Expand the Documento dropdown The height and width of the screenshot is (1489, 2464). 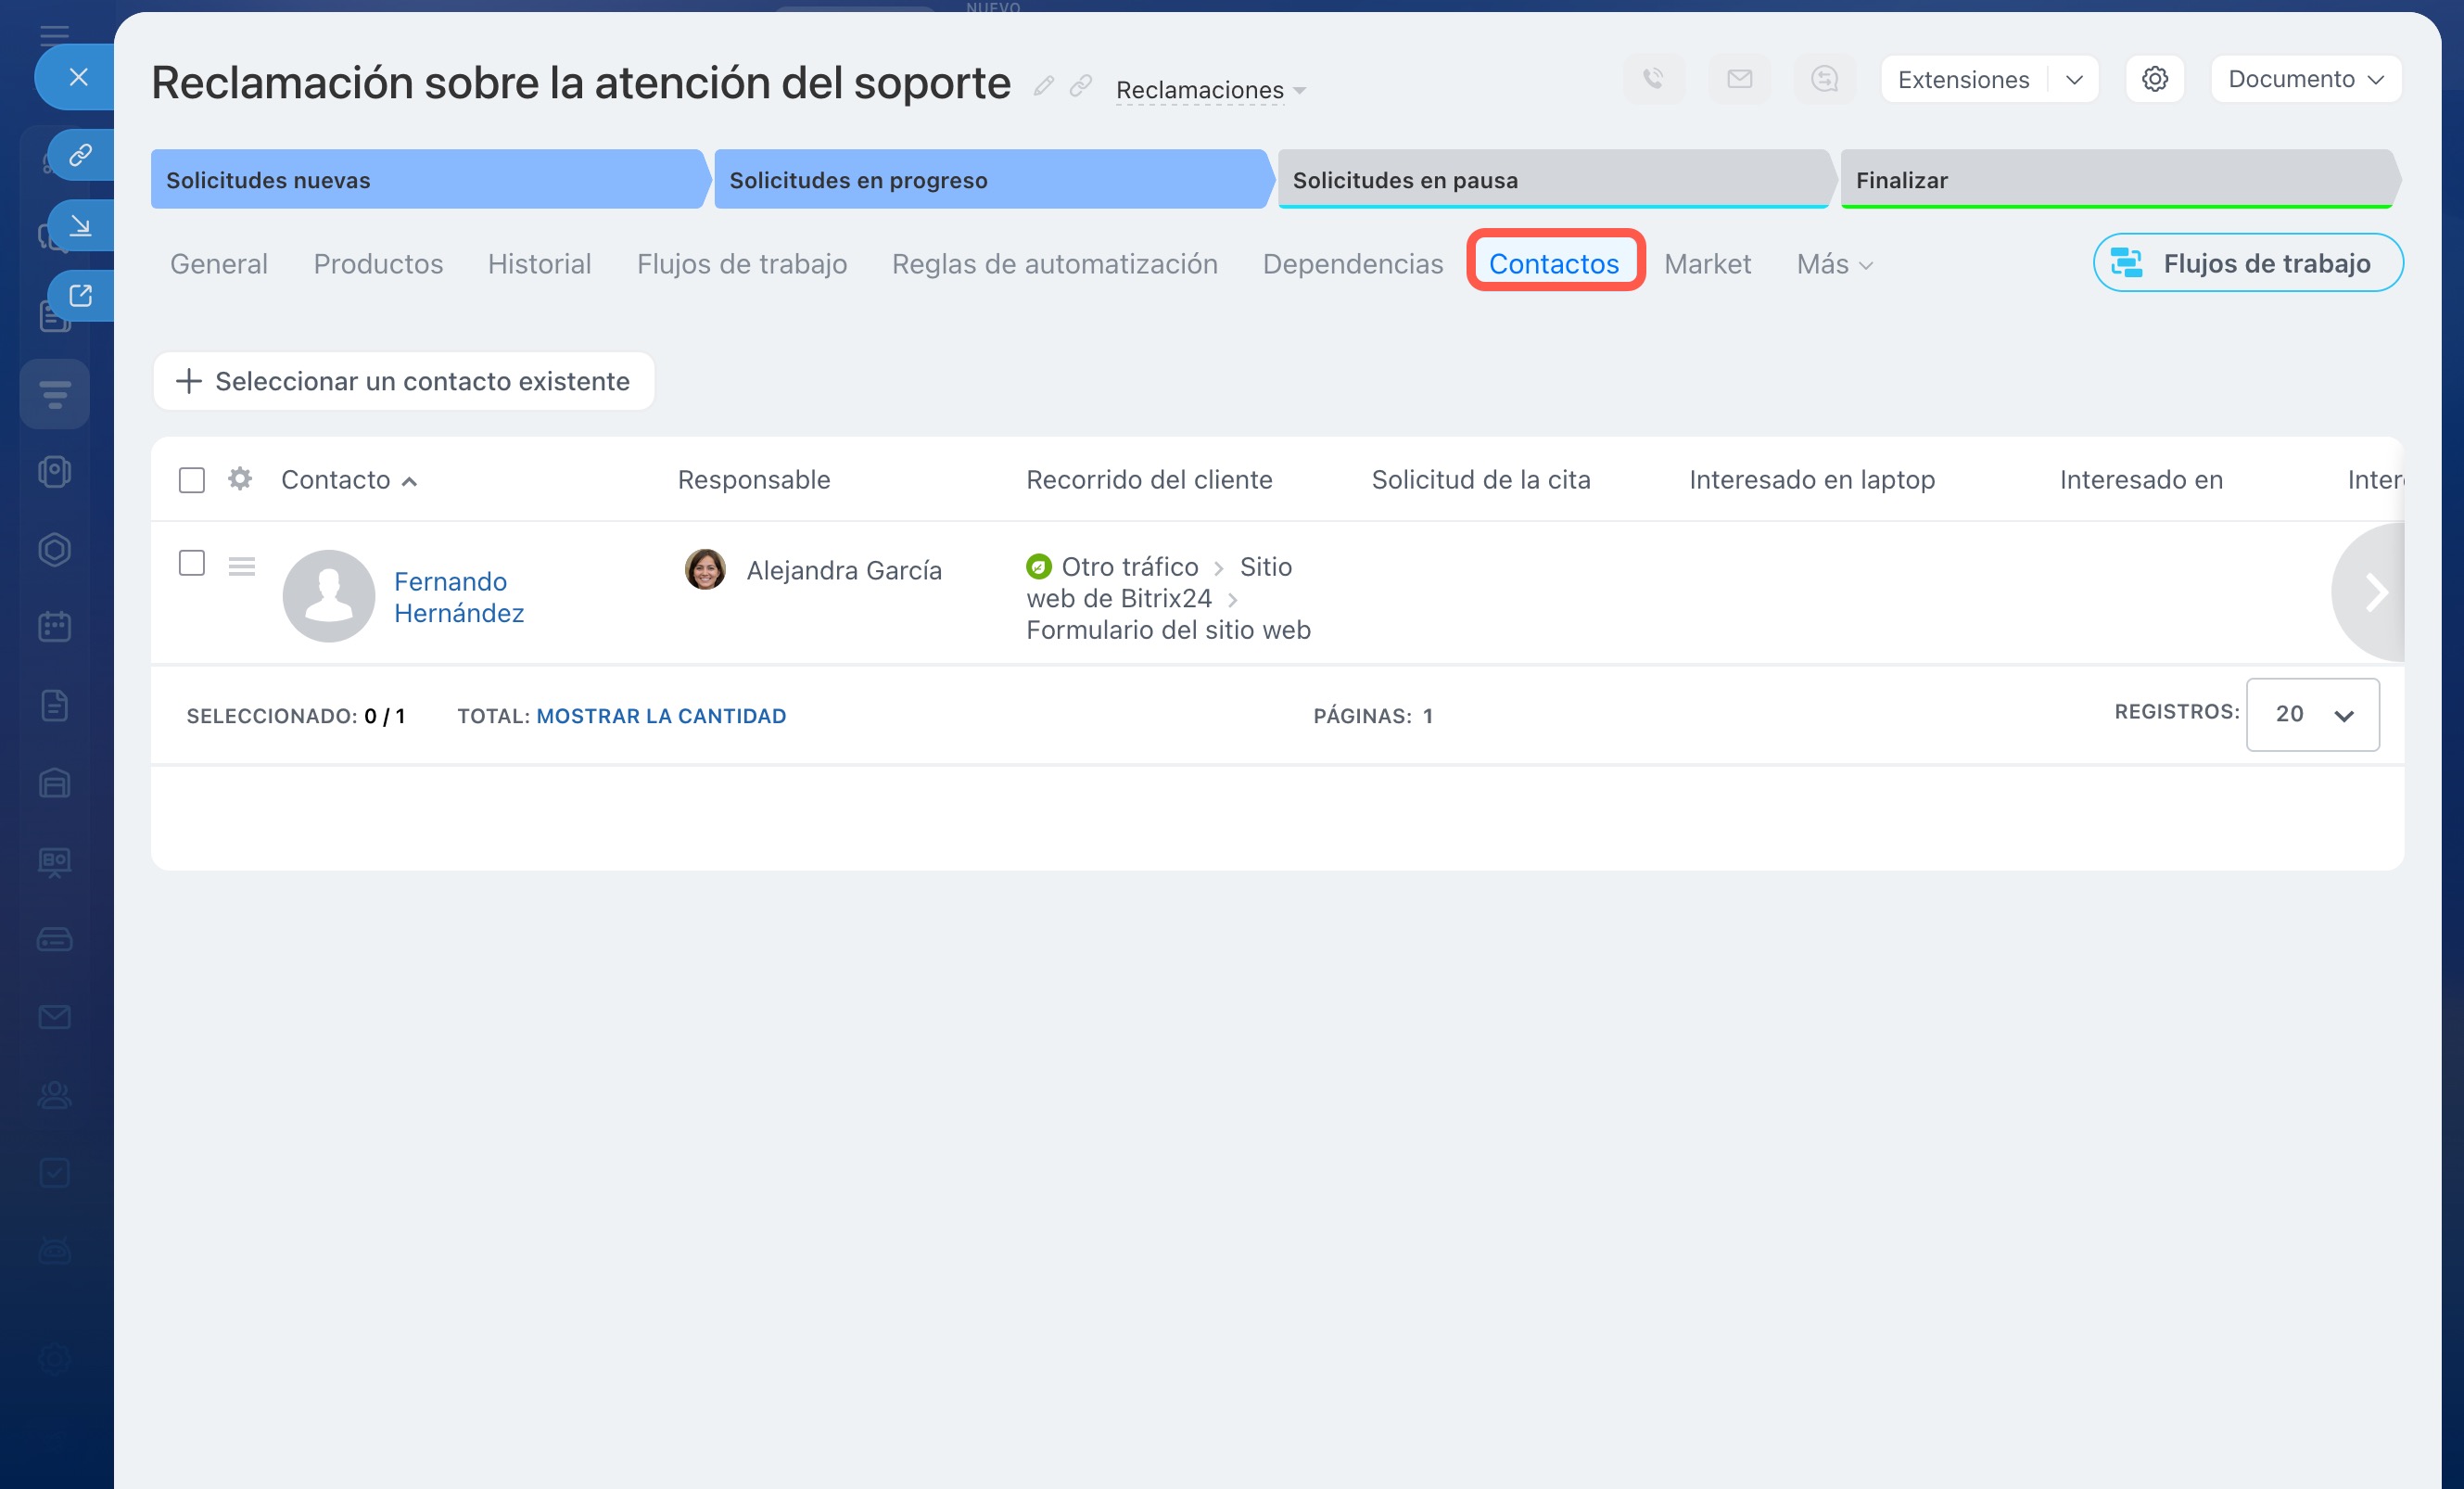2305,79
